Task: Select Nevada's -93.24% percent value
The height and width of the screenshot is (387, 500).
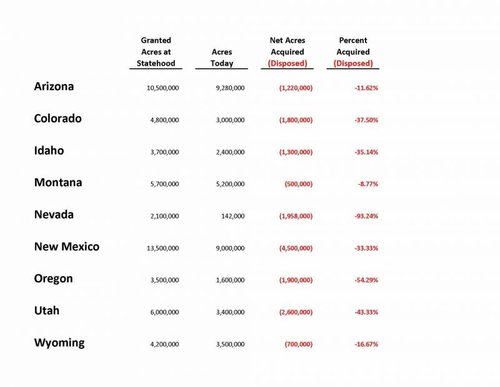Action: tap(366, 216)
